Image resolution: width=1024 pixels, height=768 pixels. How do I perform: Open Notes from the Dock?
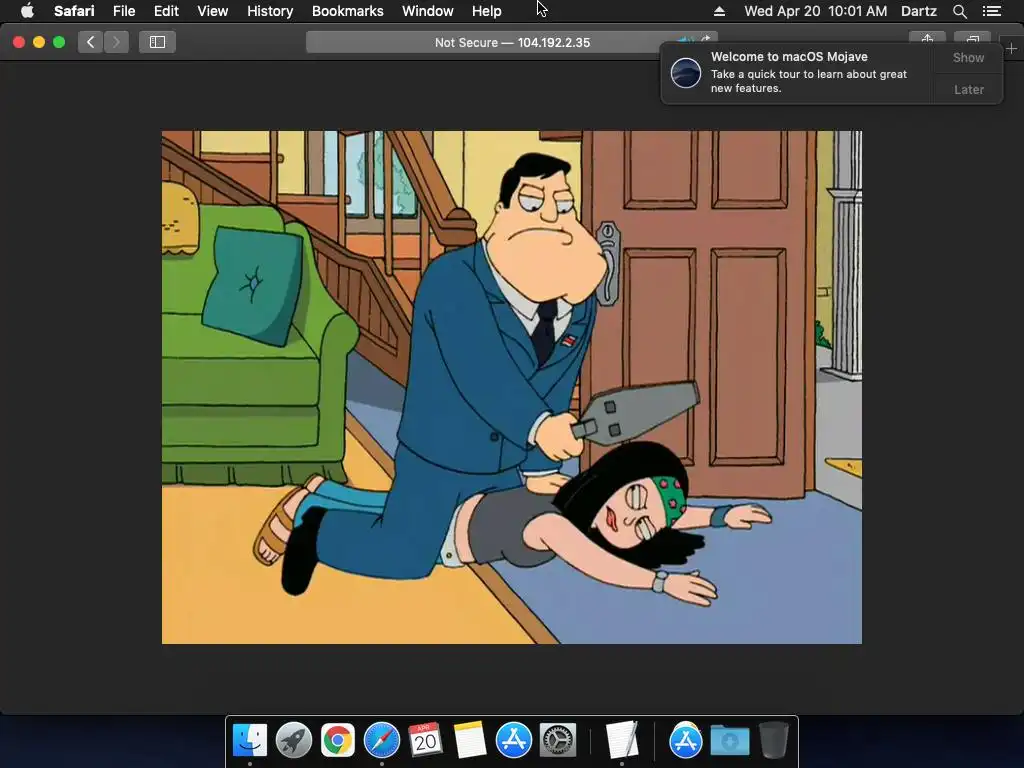point(470,741)
